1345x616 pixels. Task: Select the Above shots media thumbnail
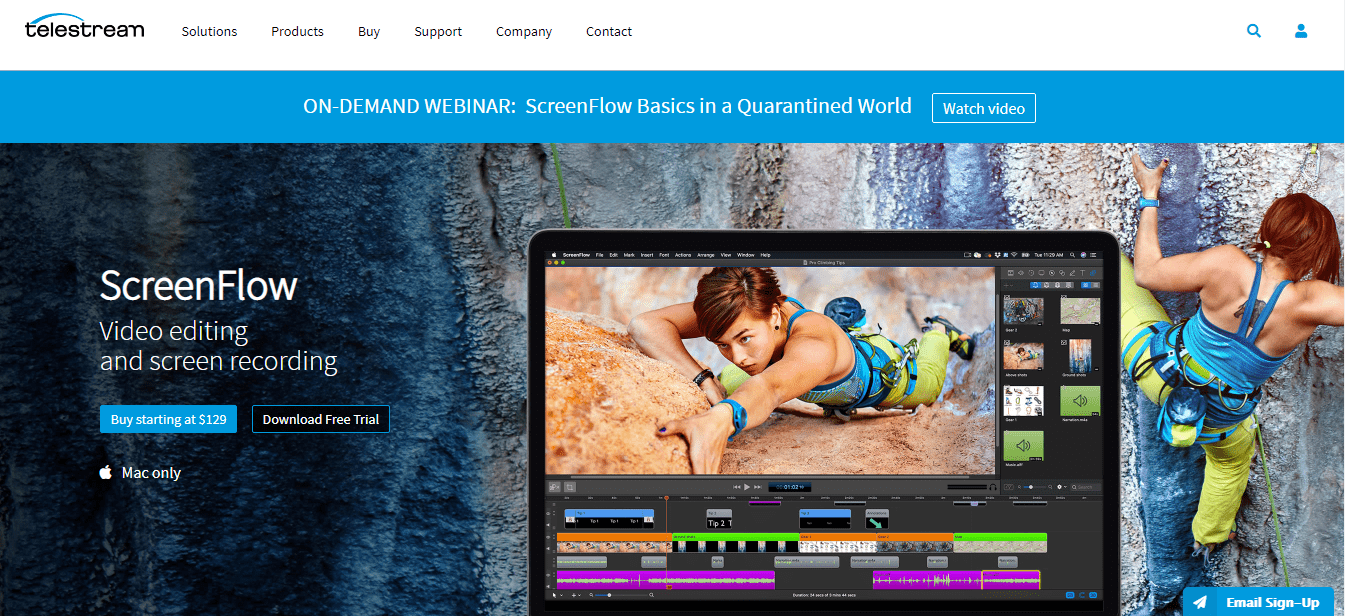1023,358
